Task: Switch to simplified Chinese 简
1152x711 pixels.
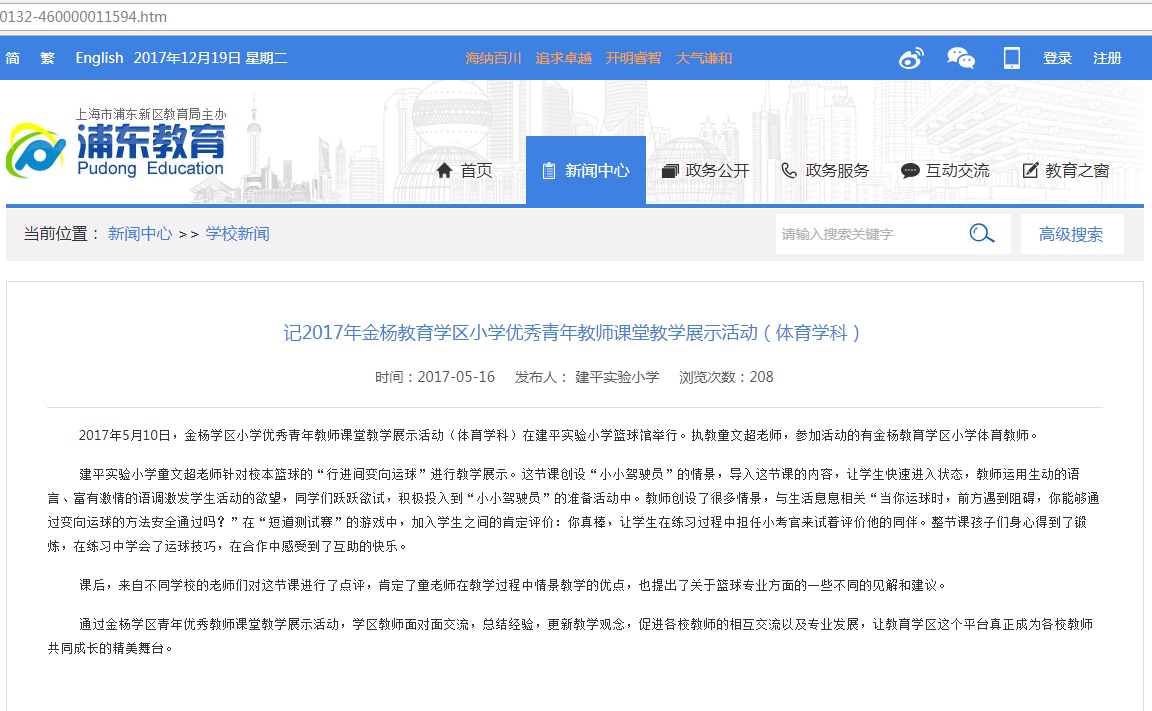Action: pos(12,58)
